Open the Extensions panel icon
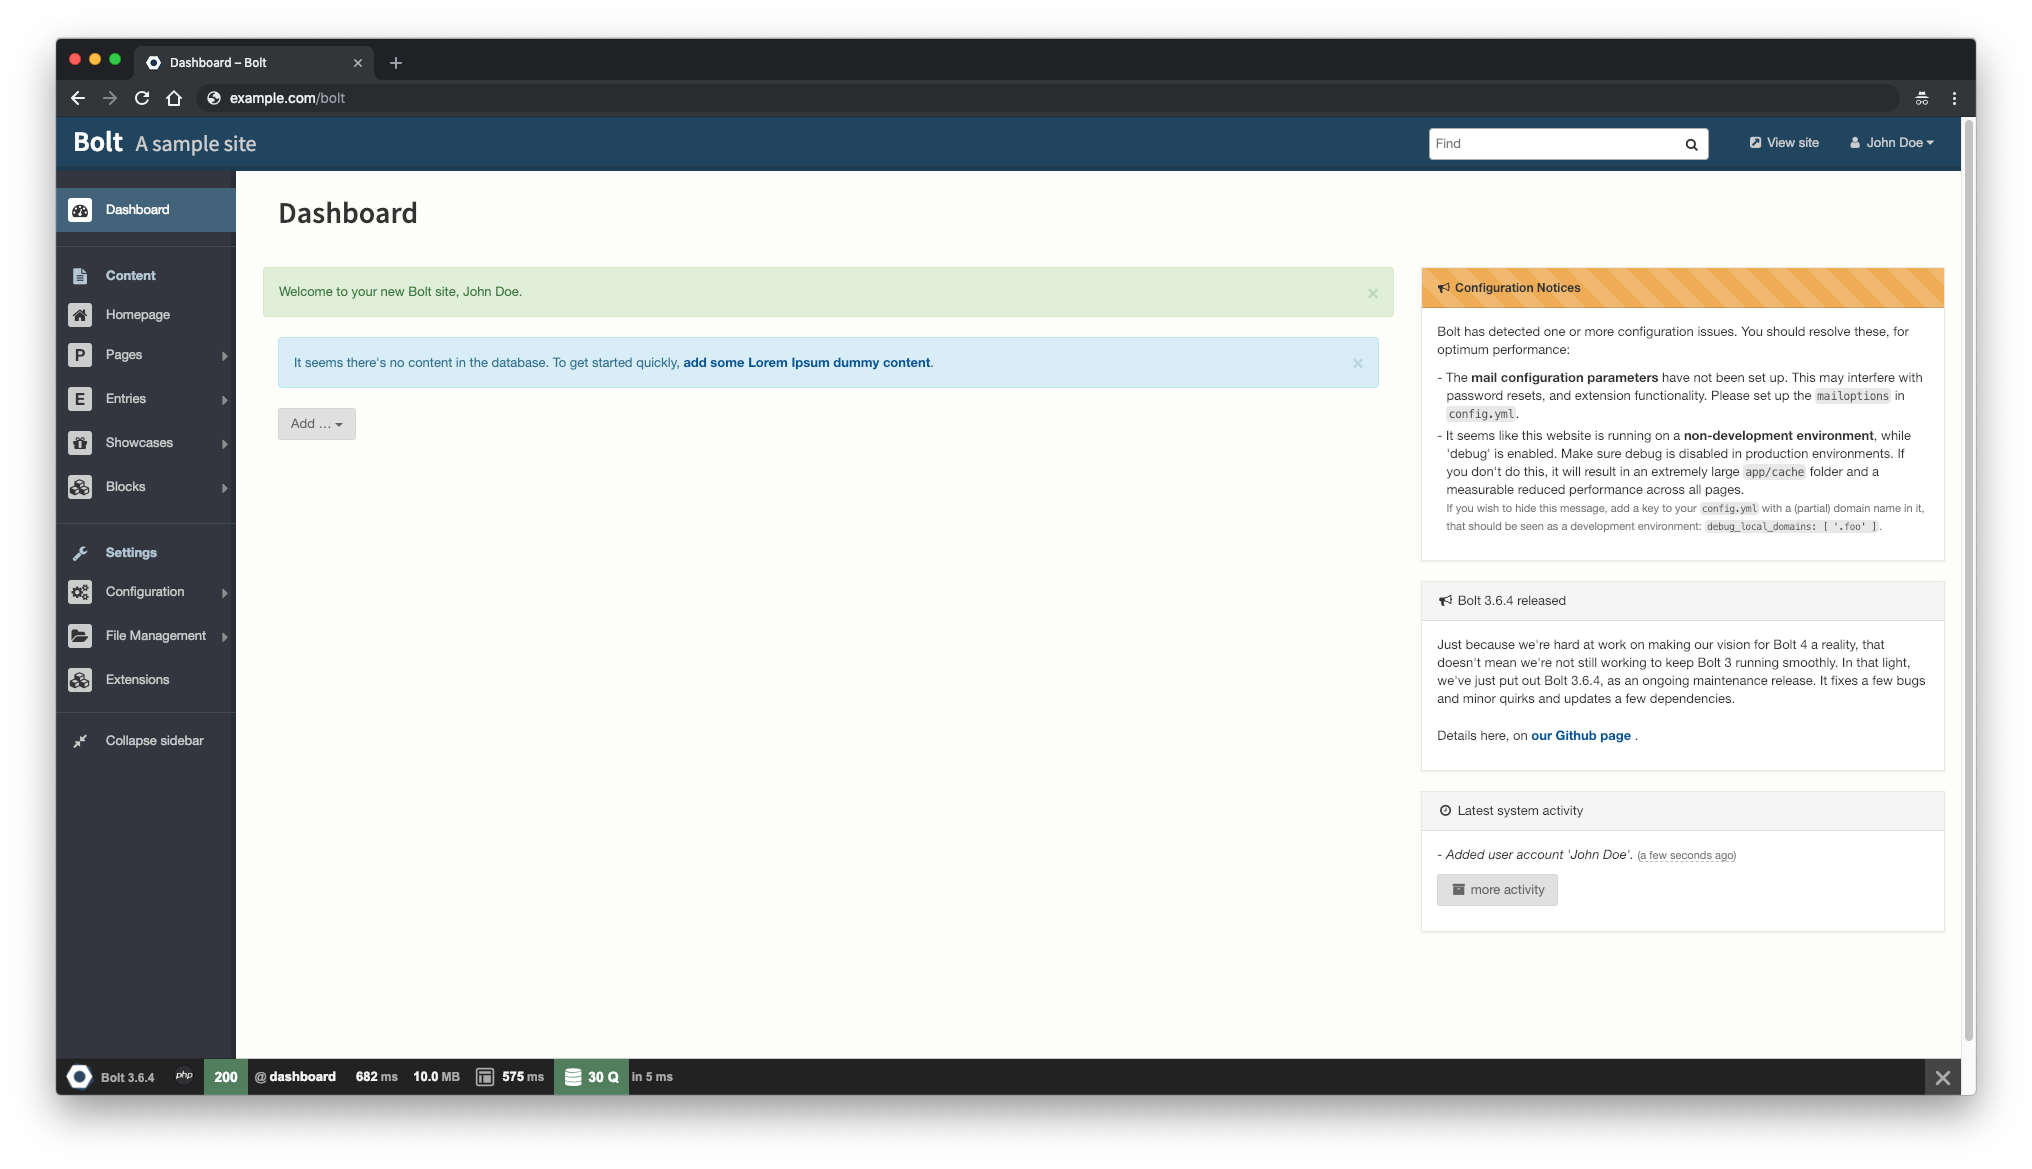Viewport: 2032px width, 1169px height. pyautogui.click(x=80, y=679)
